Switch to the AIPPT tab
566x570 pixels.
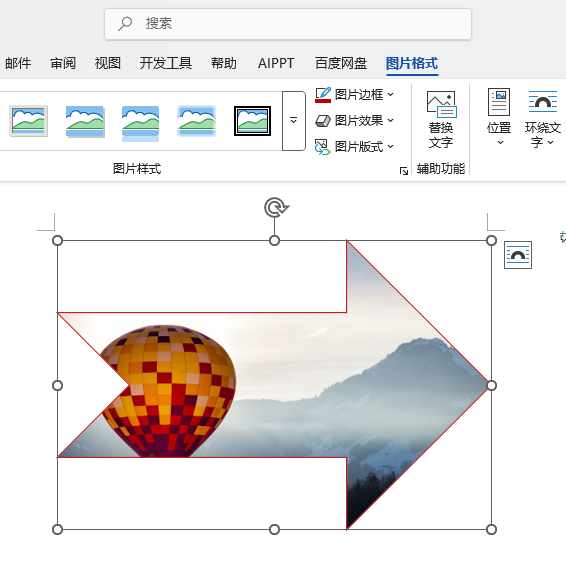pos(276,63)
